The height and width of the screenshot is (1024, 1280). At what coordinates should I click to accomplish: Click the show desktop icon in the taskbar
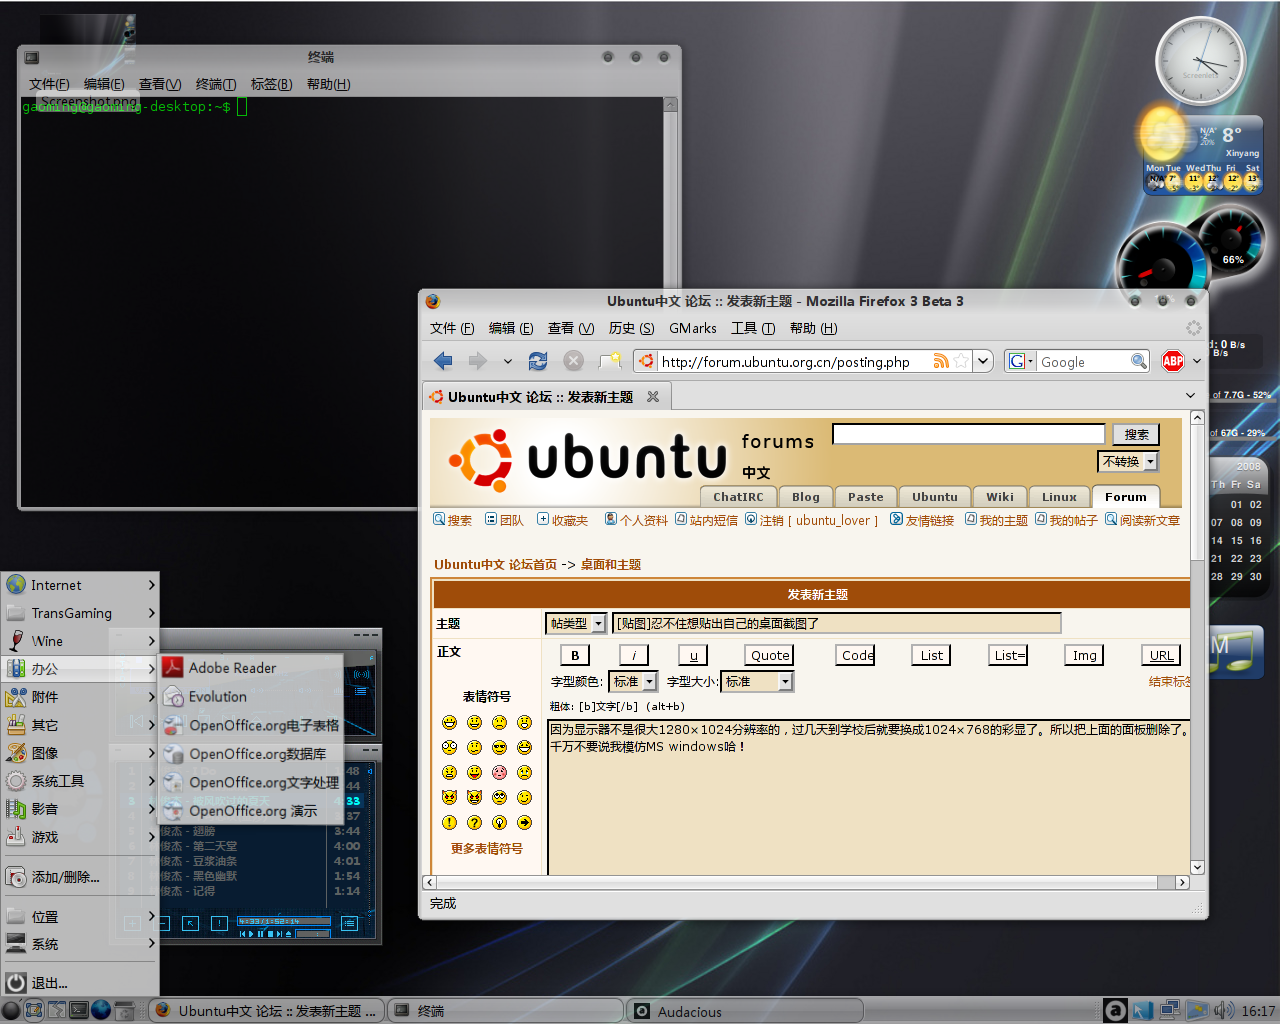tap(34, 1010)
